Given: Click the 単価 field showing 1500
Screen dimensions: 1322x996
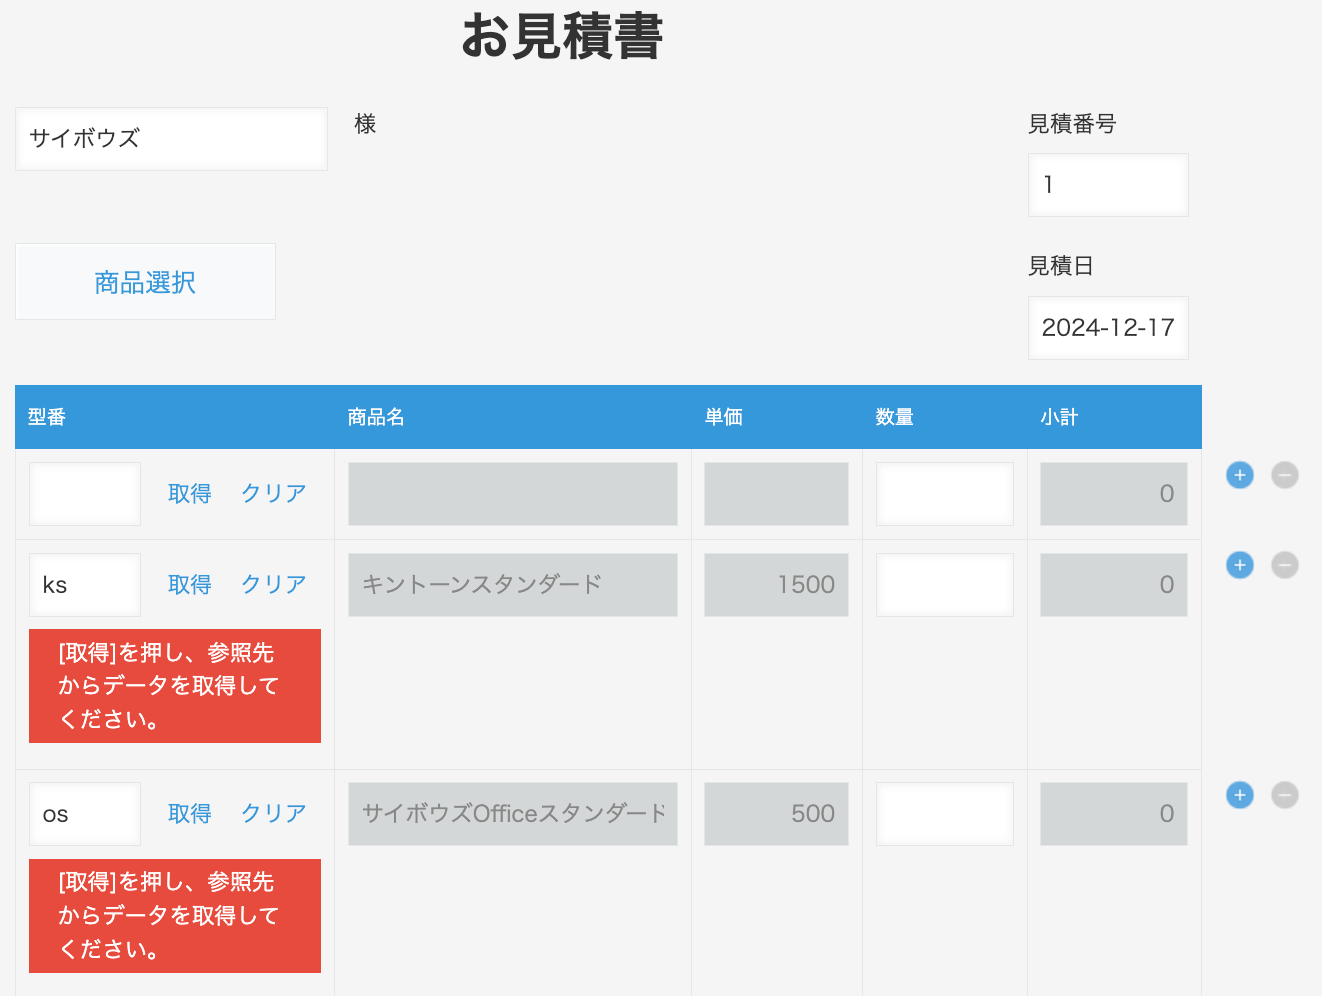Looking at the screenshot, I should [776, 585].
